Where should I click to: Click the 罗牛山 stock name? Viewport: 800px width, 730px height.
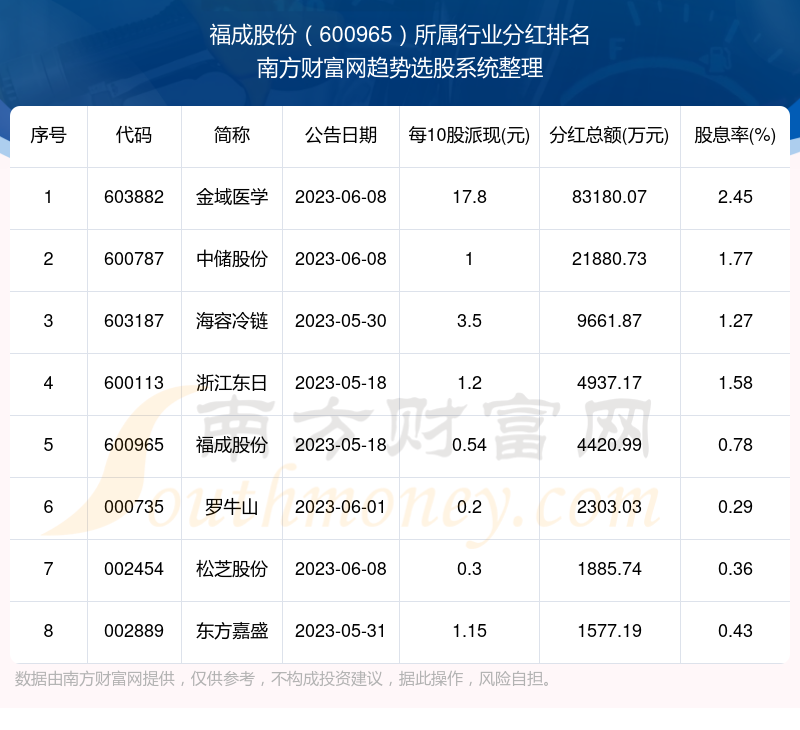click(x=232, y=507)
